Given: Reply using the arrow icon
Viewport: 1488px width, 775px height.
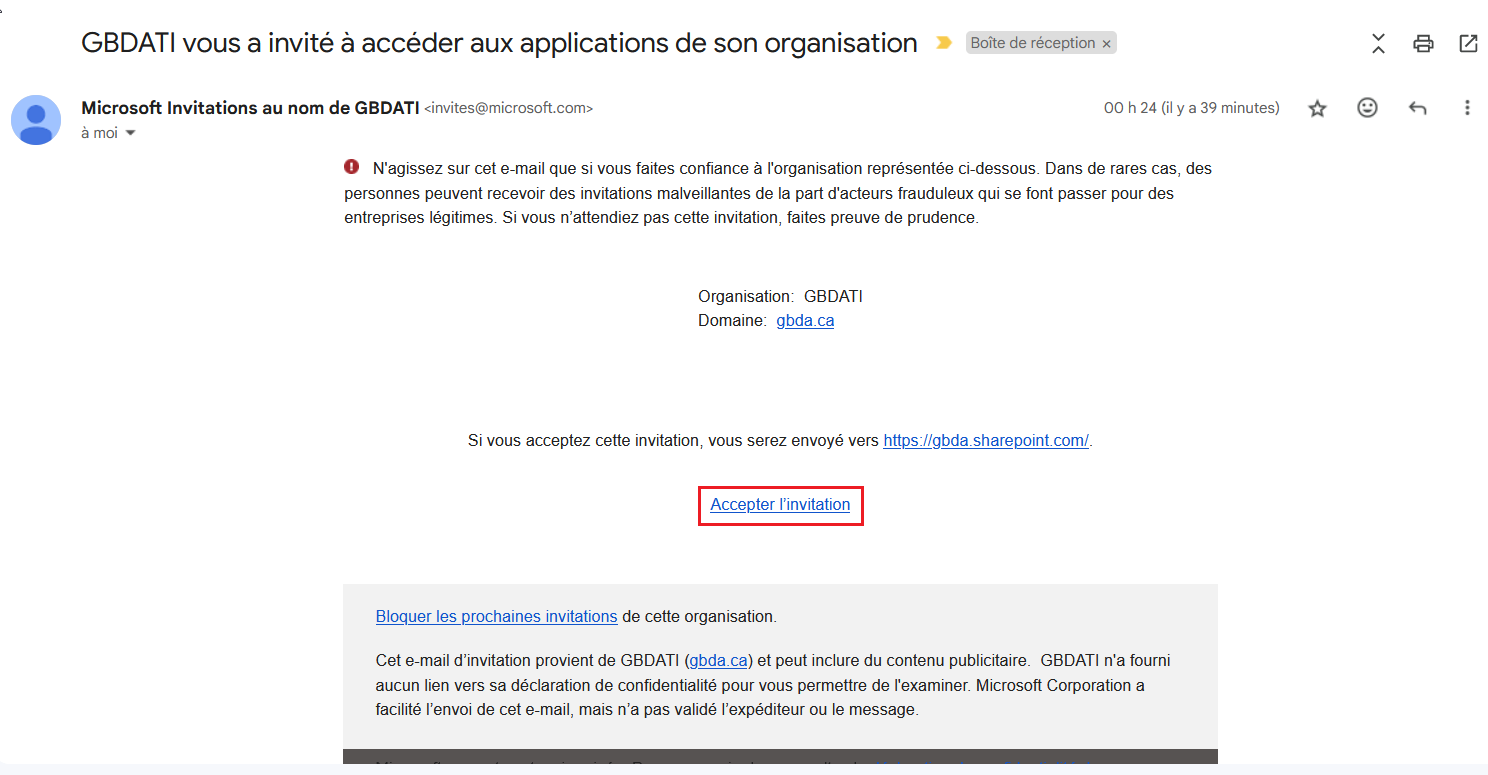Looking at the screenshot, I should [1417, 108].
